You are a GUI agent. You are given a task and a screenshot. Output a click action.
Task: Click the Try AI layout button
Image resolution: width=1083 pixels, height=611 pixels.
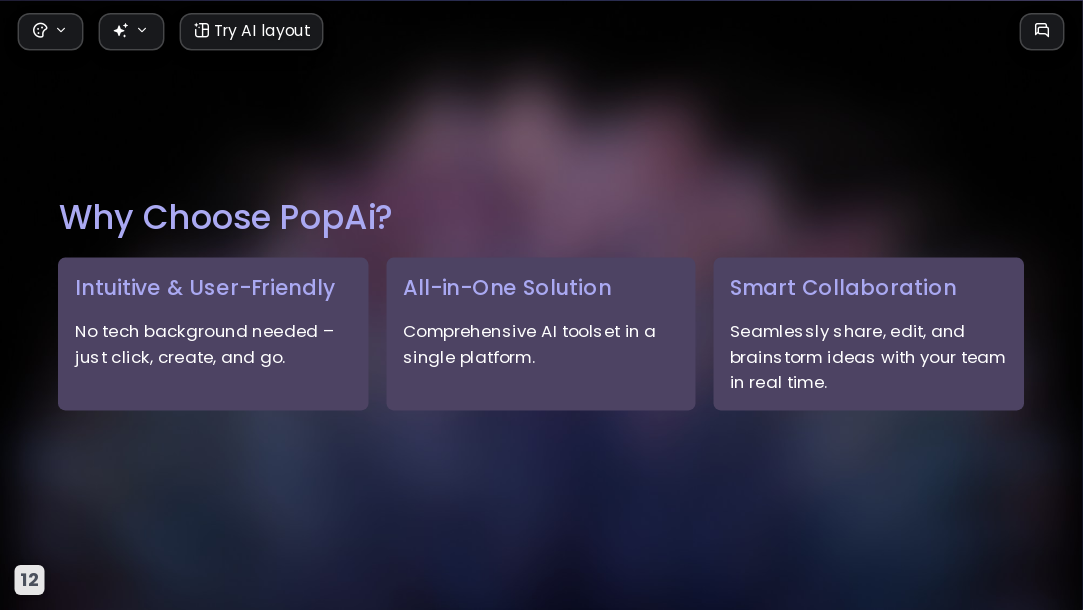click(x=251, y=31)
